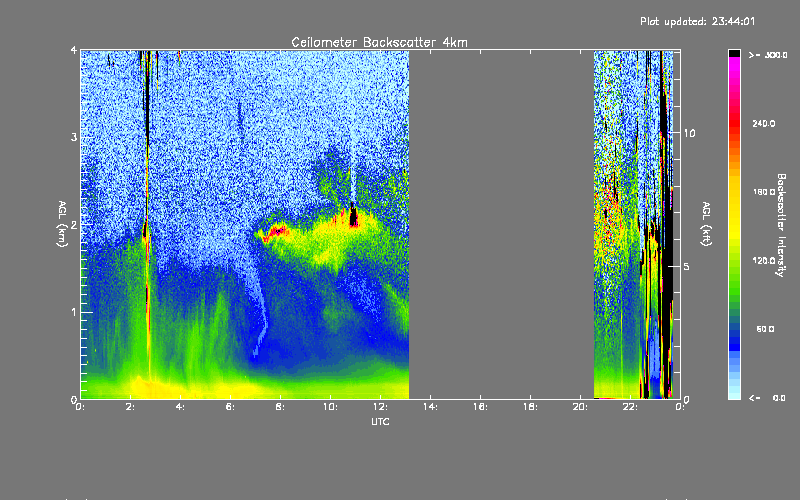Click the '240.0' colorbar label

click(x=764, y=123)
